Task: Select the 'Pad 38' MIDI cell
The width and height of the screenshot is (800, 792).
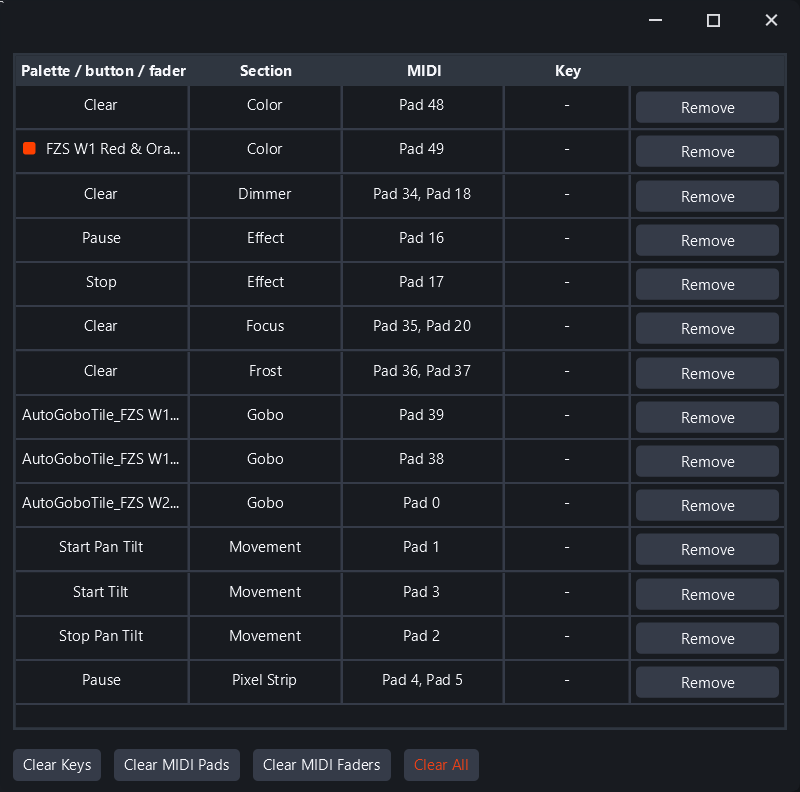Action: (422, 461)
